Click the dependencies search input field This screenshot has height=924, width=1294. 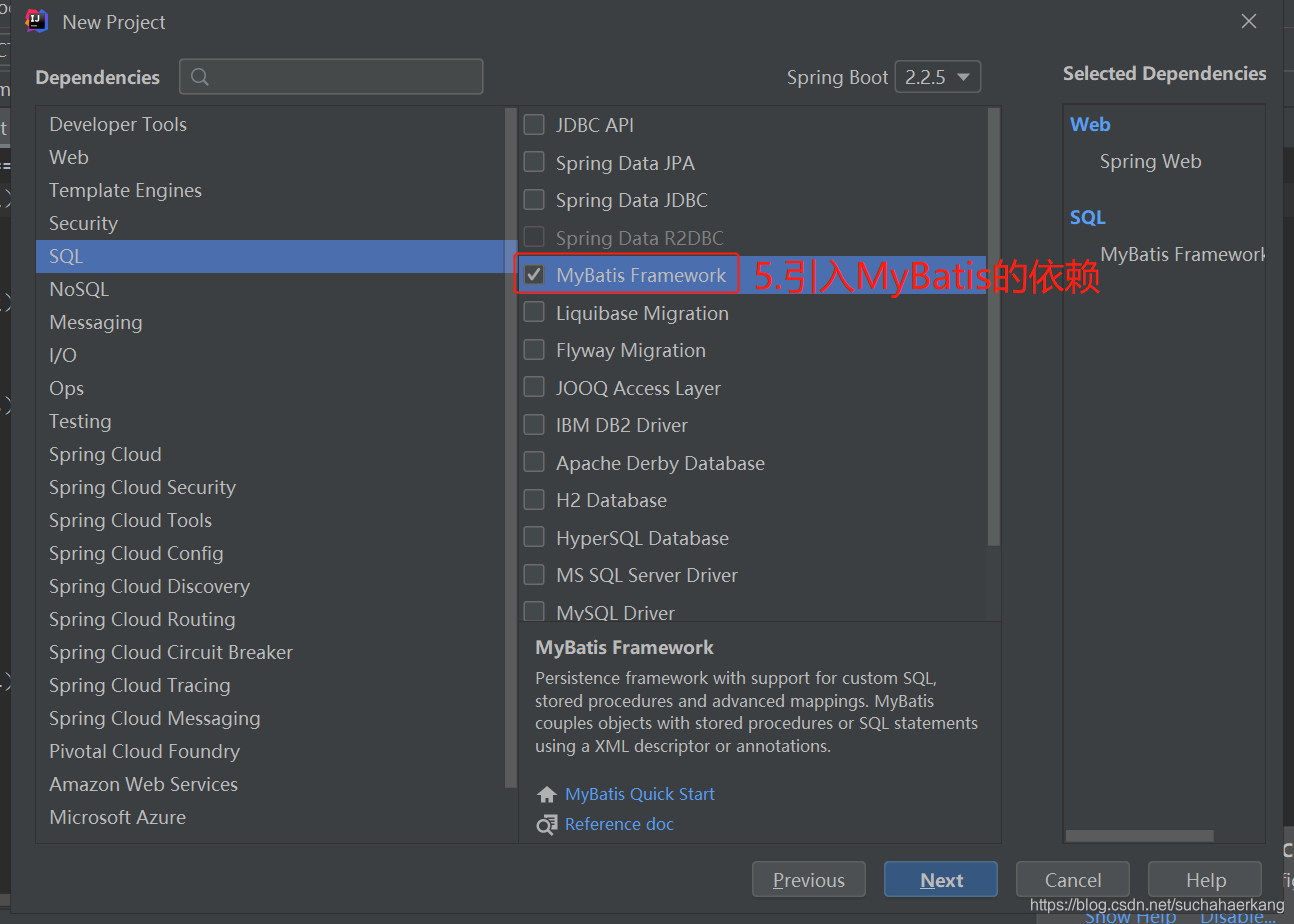tap(331, 77)
